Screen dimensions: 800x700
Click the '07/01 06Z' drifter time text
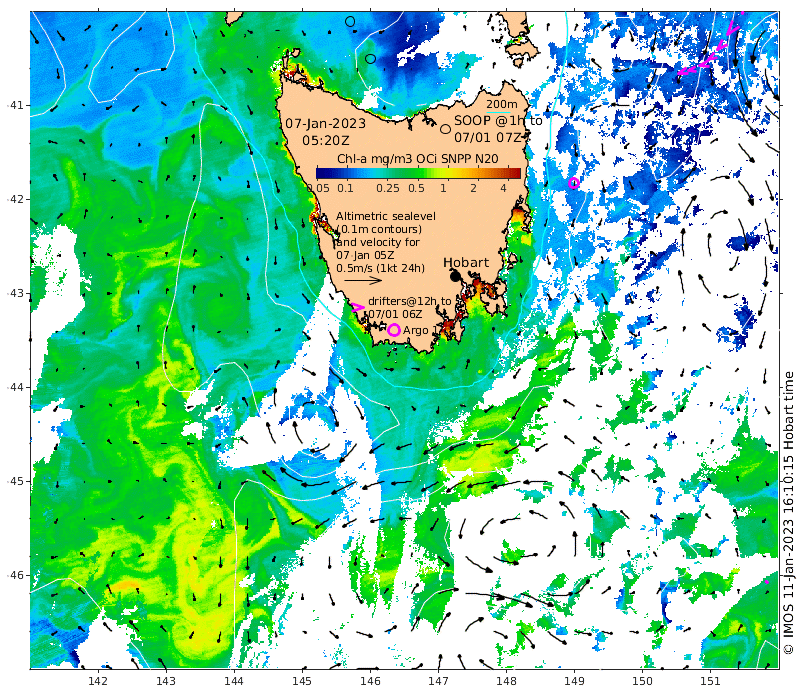395,314
